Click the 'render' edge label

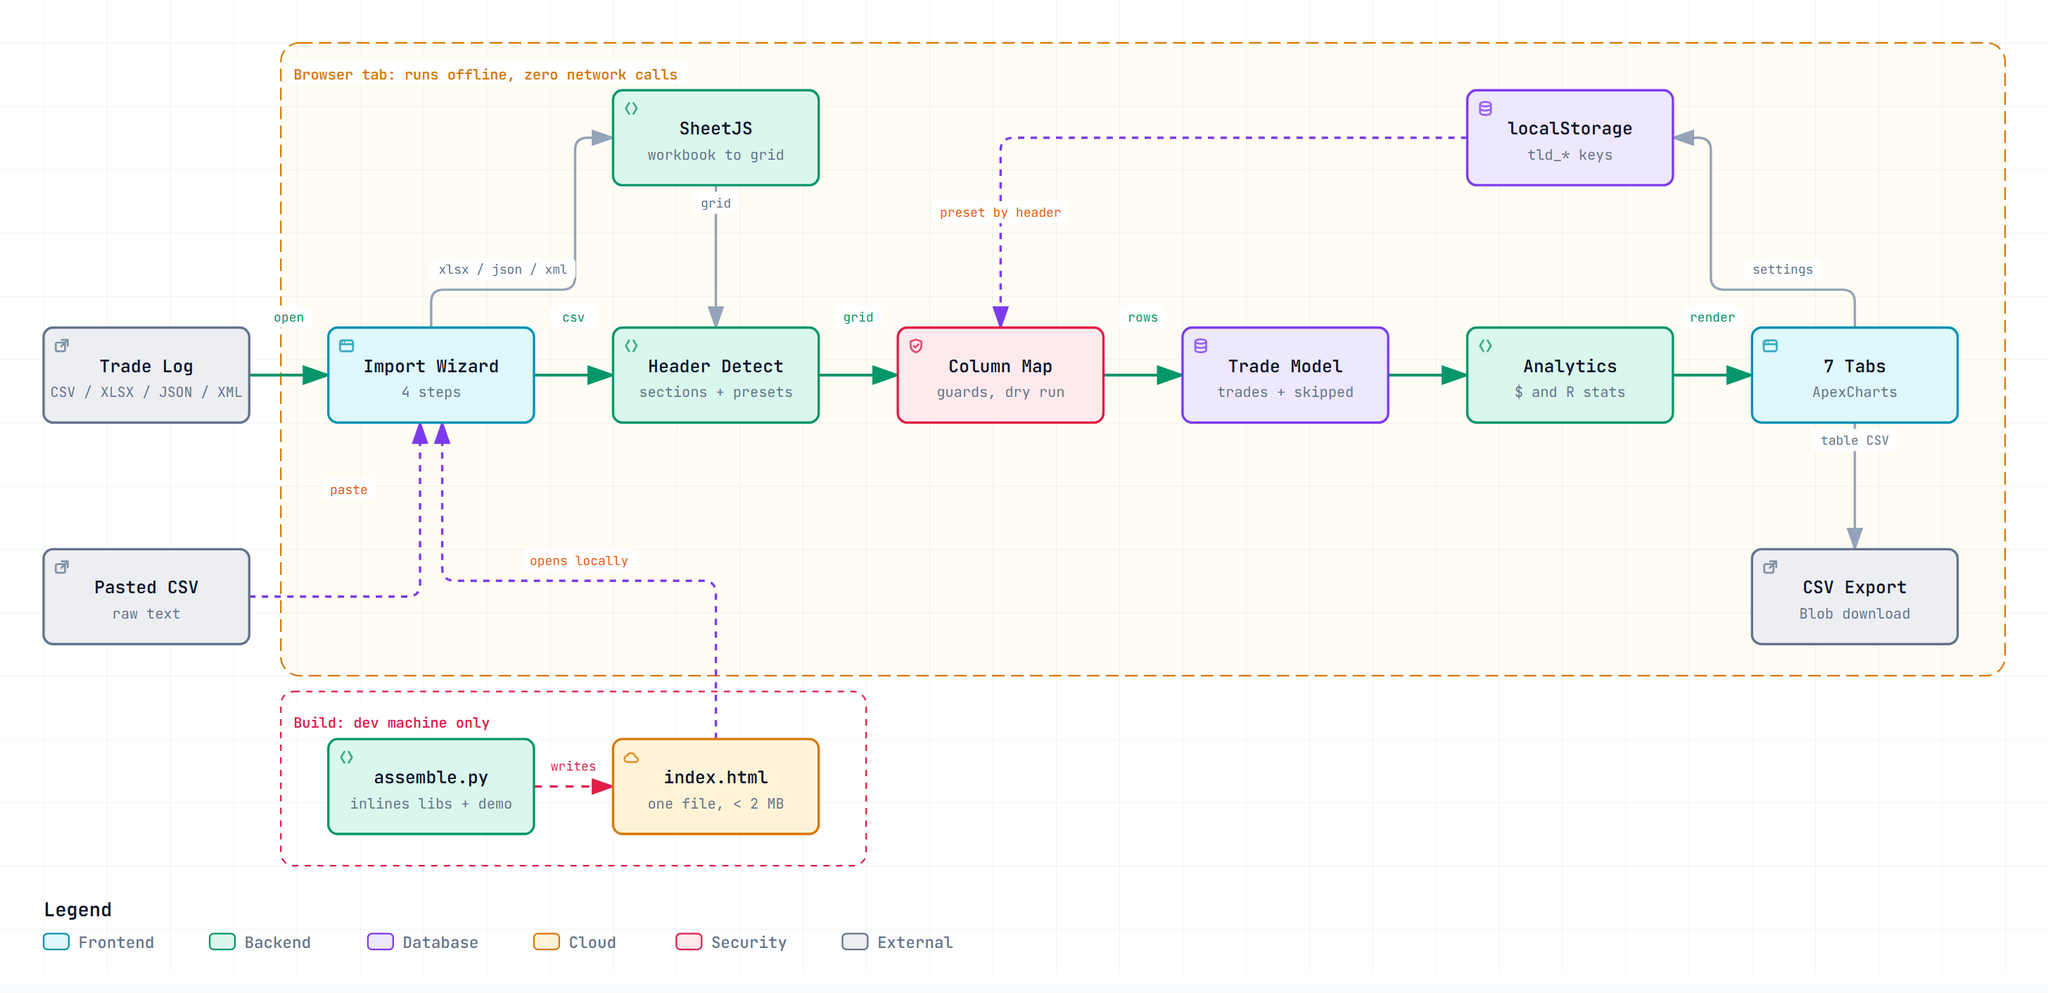pos(1712,318)
